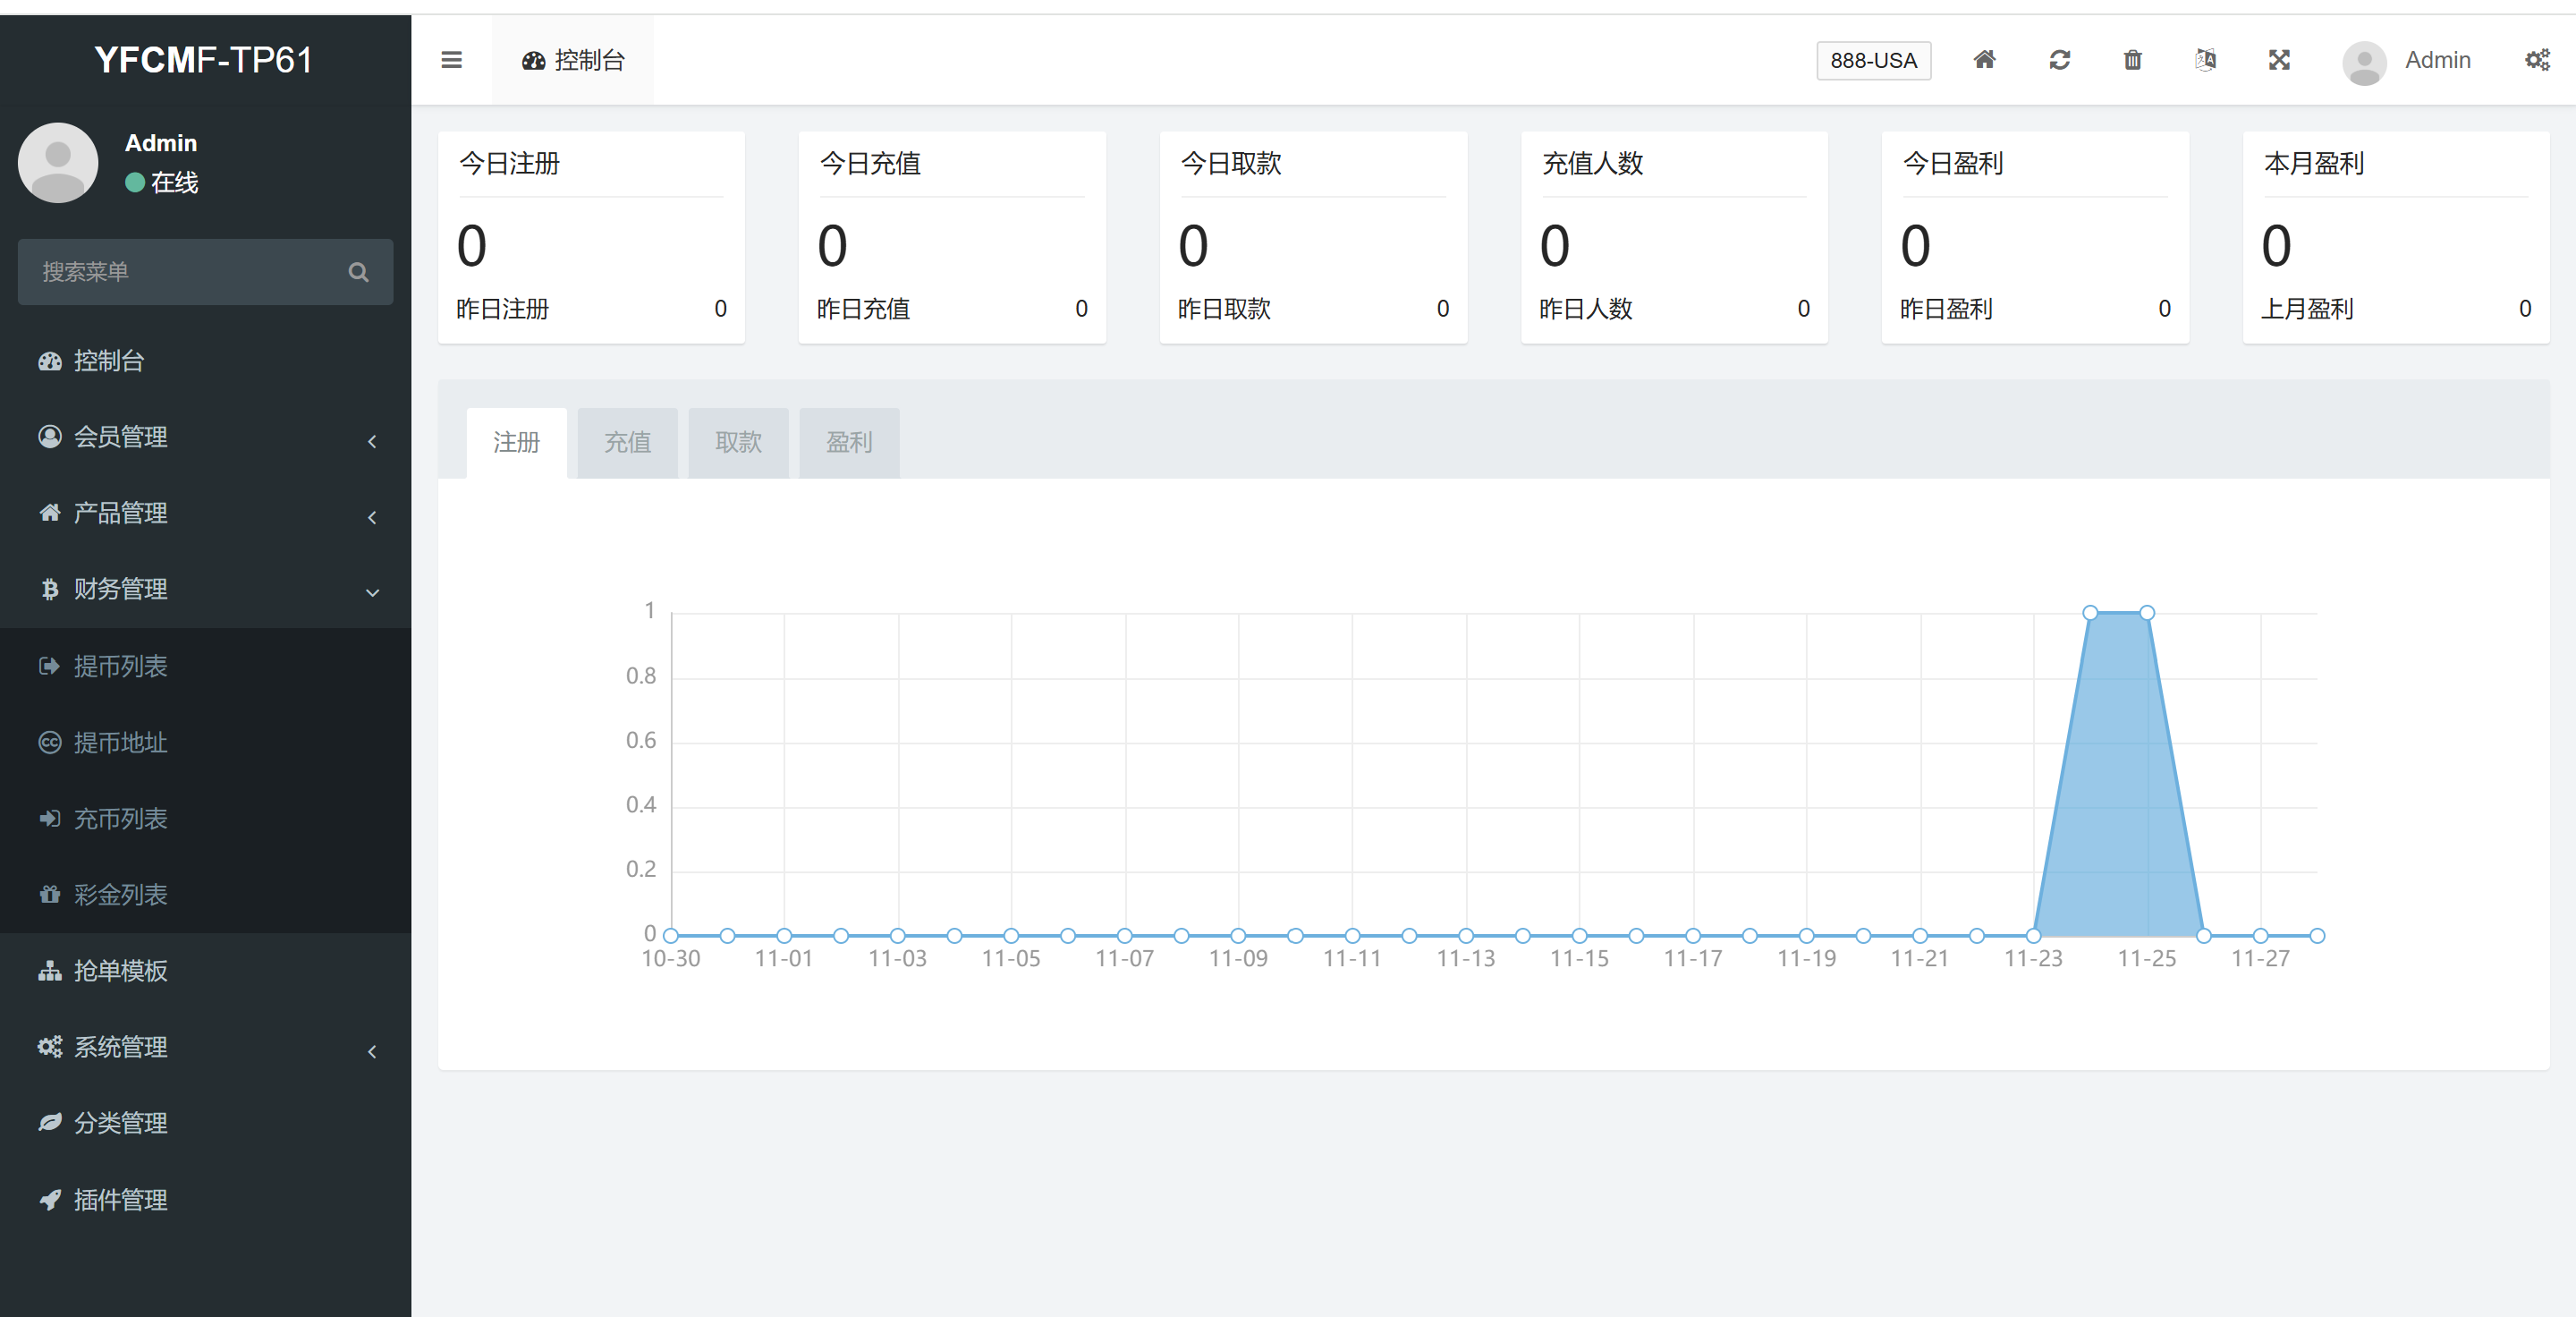Click the home icon in top bar
This screenshot has height=1317, width=2576.
coord(1984,60)
